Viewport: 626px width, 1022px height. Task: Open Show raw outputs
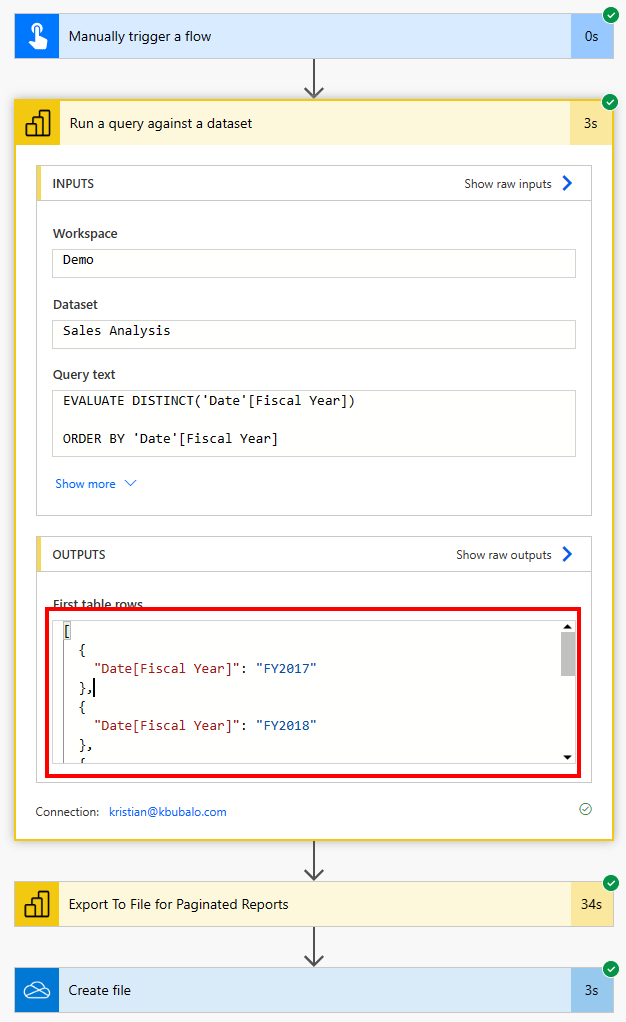(x=514, y=555)
